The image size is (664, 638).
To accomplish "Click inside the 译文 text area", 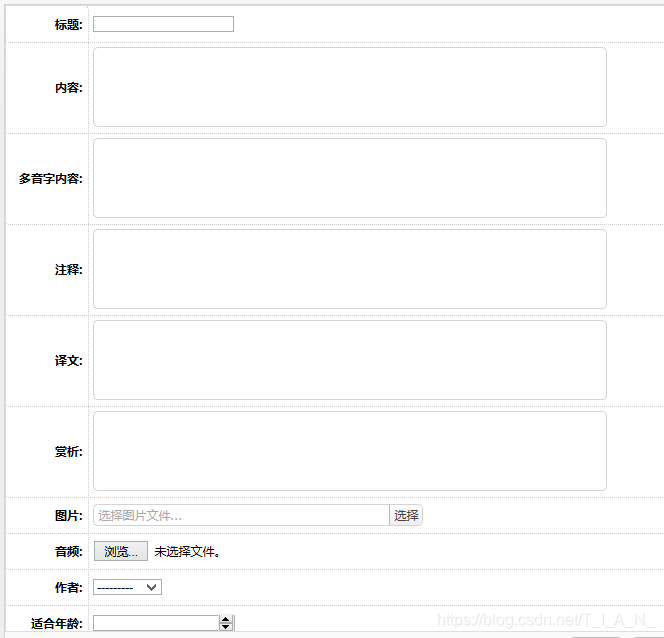I will coord(350,360).
